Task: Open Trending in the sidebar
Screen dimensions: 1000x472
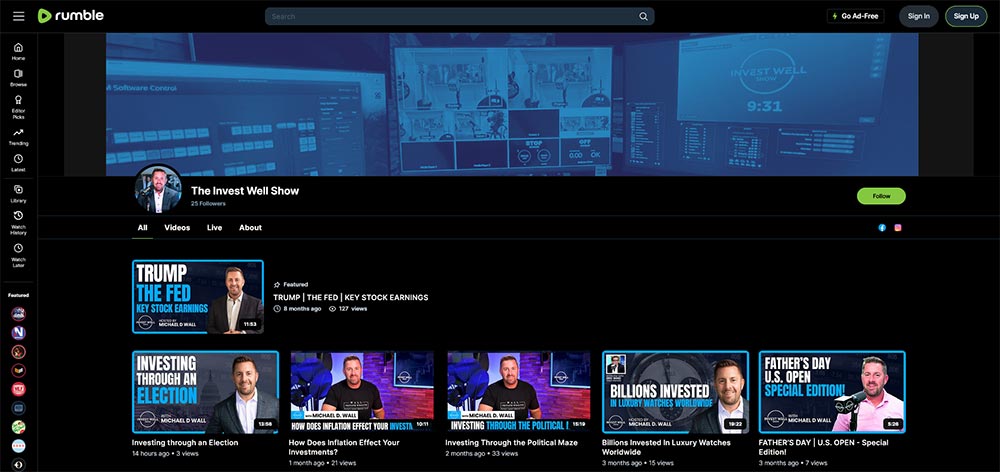Action: 18,137
